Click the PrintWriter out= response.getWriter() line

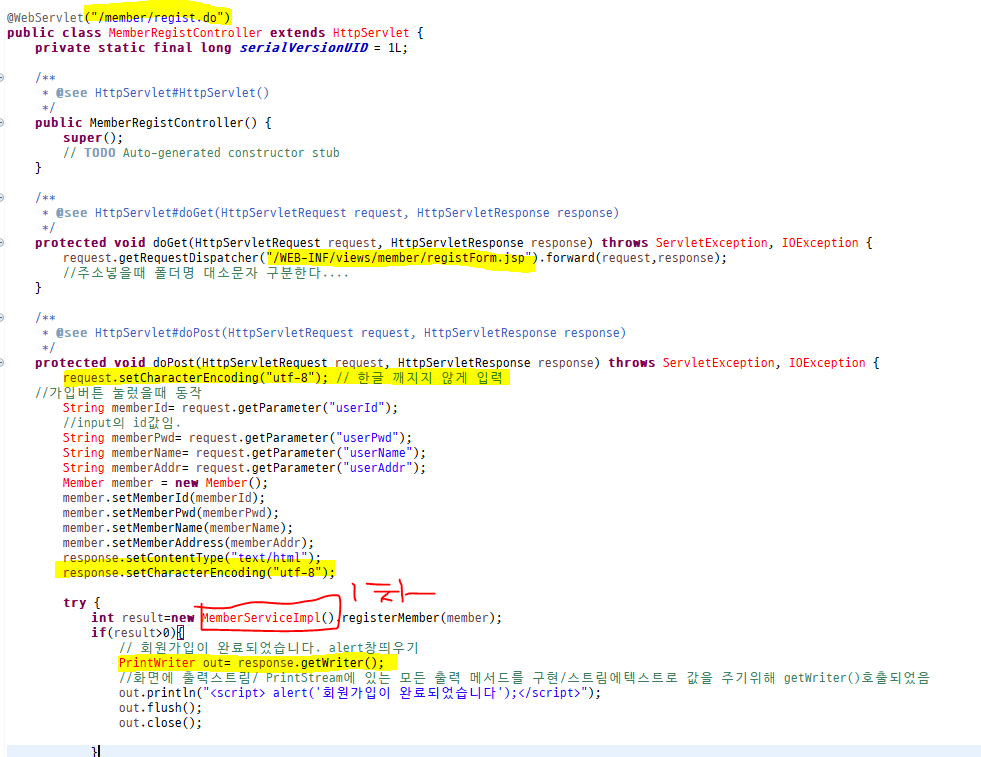pos(251,663)
